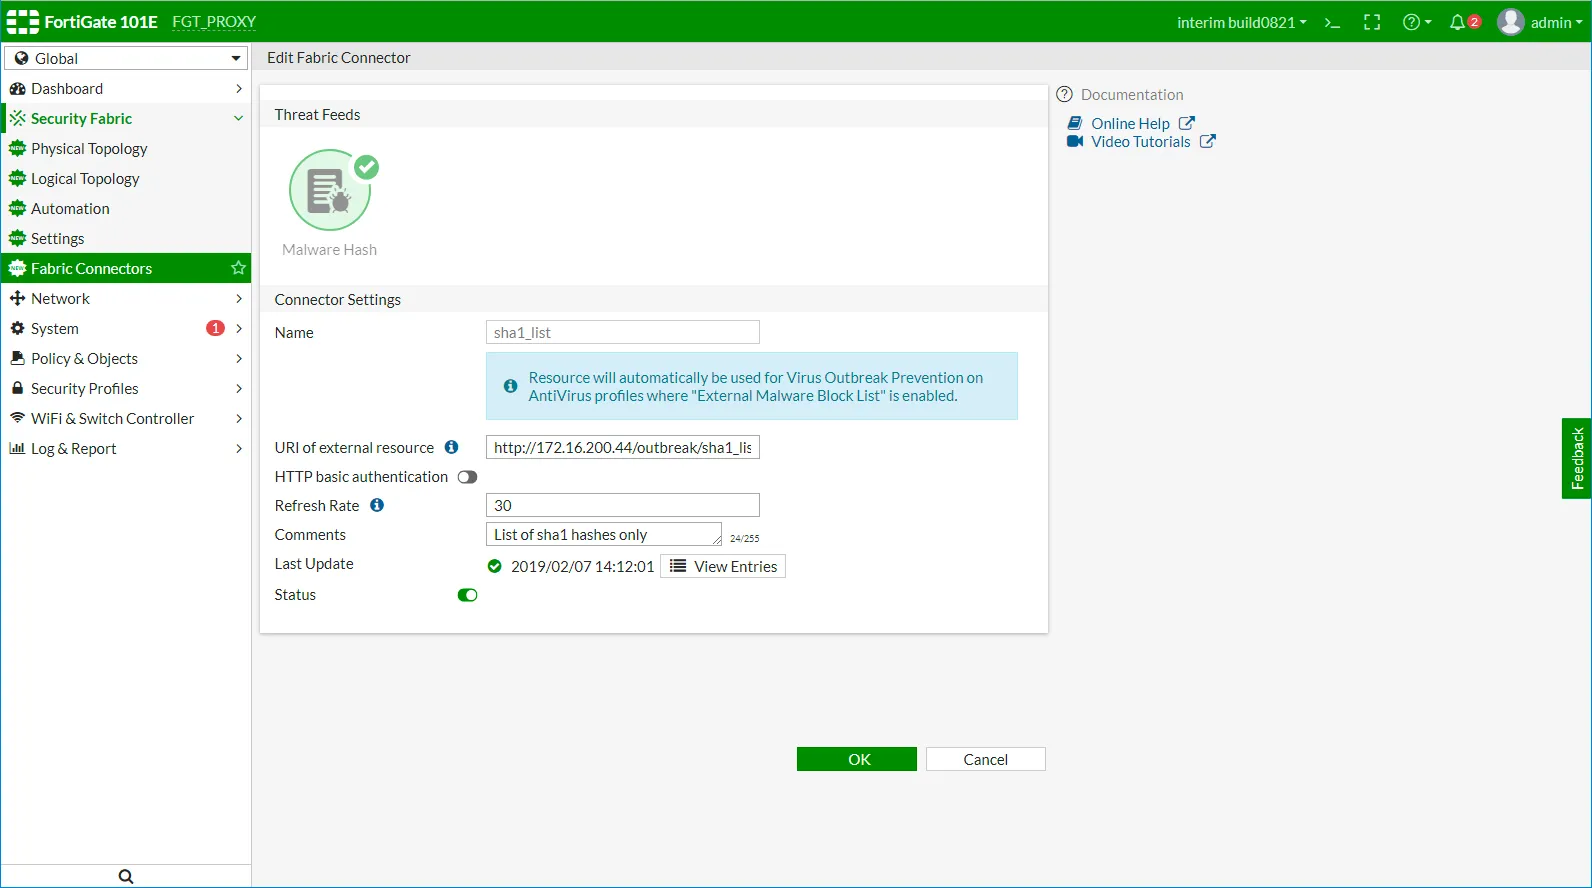
Task: Open notifications bell icon
Action: (1457, 22)
